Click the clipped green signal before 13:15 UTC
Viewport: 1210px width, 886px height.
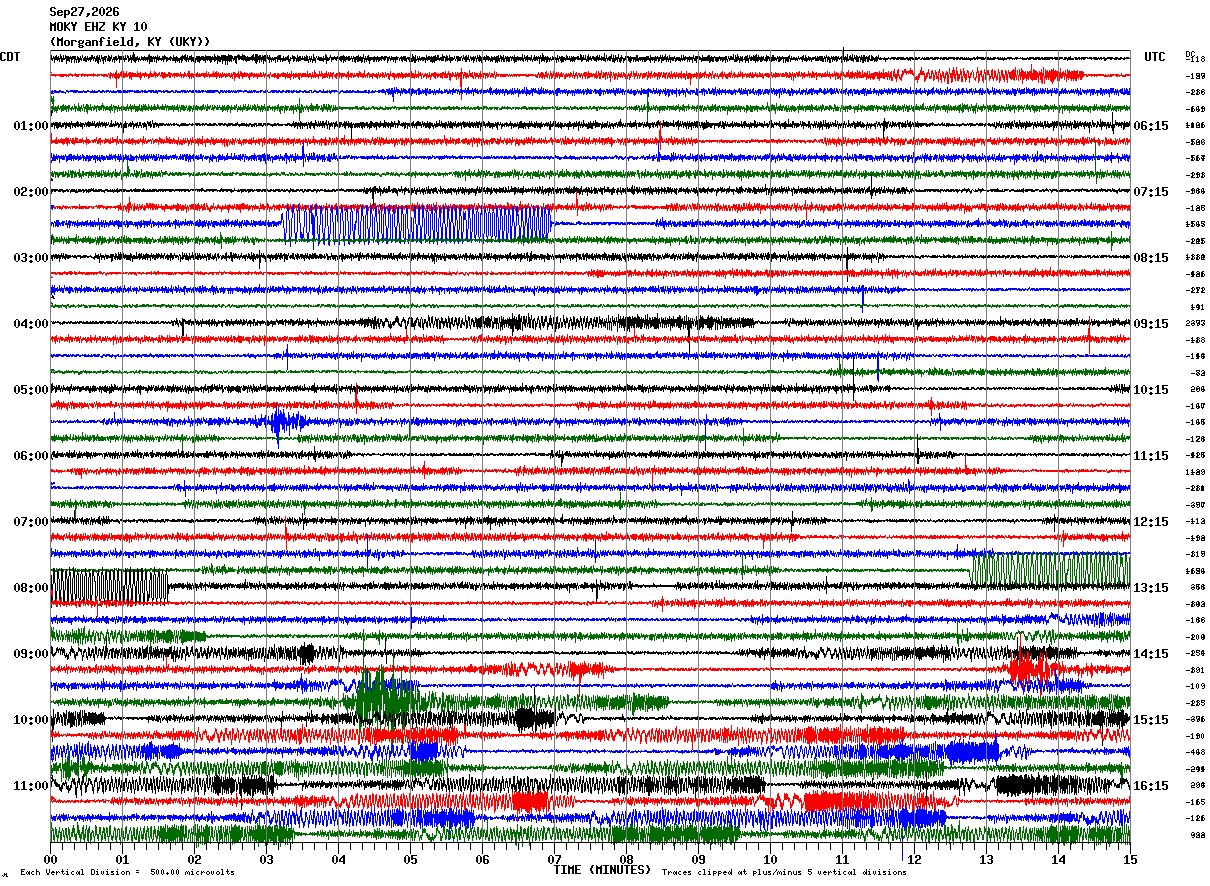coord(1050,570)
